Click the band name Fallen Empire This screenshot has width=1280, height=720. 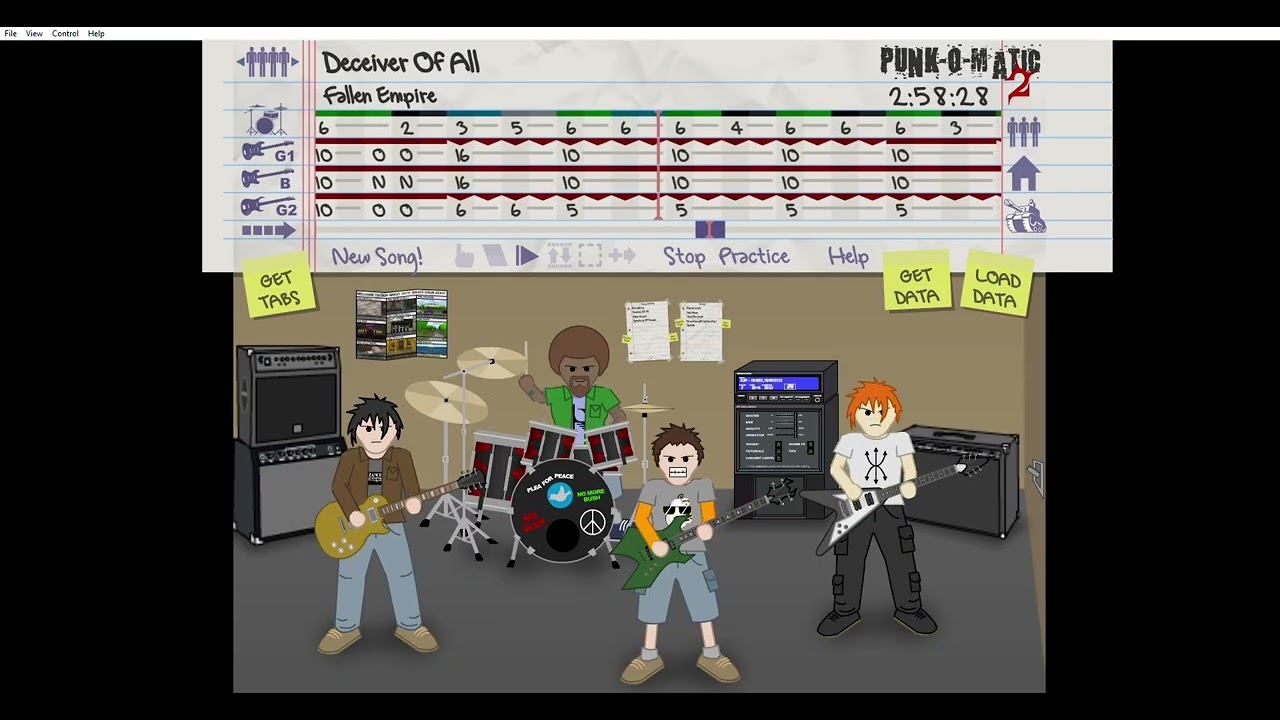coord(379,96)
